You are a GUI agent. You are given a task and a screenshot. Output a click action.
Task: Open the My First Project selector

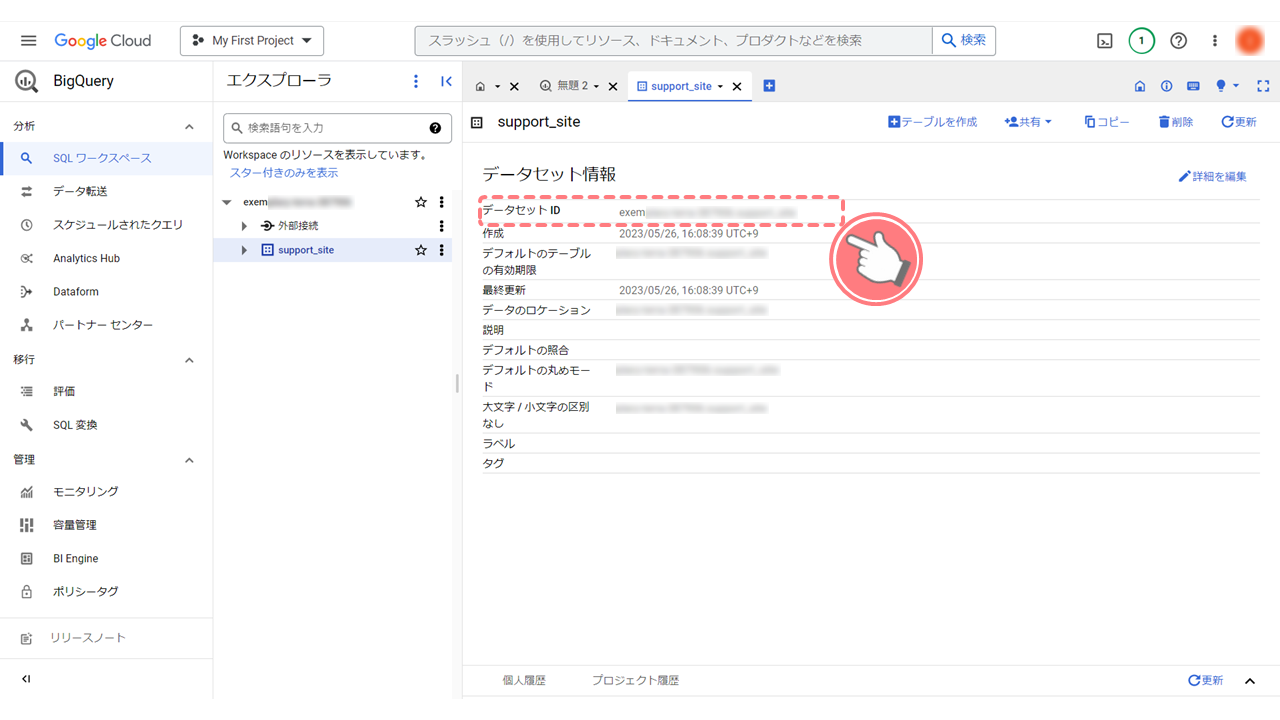[x=252, y=41]
